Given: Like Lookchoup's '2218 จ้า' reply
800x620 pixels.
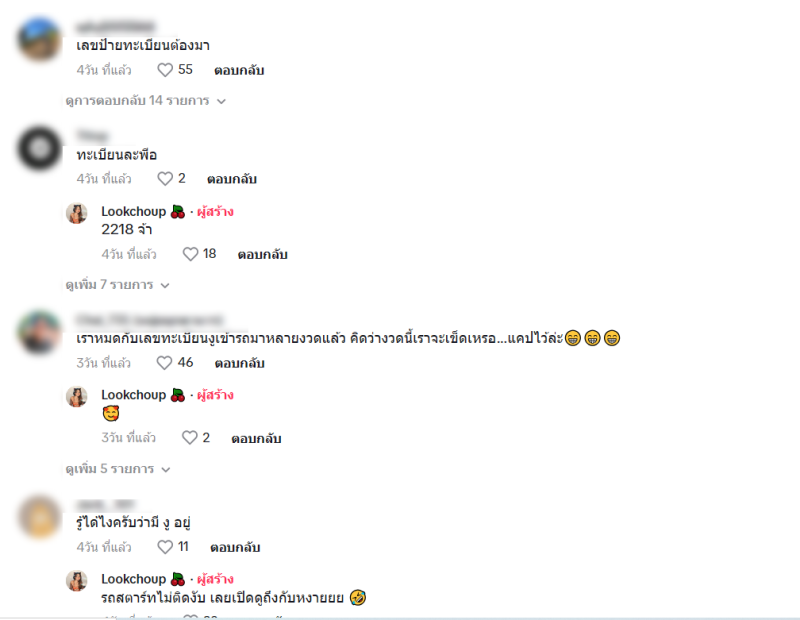Looking at the screenshot, I should point(190,254).
